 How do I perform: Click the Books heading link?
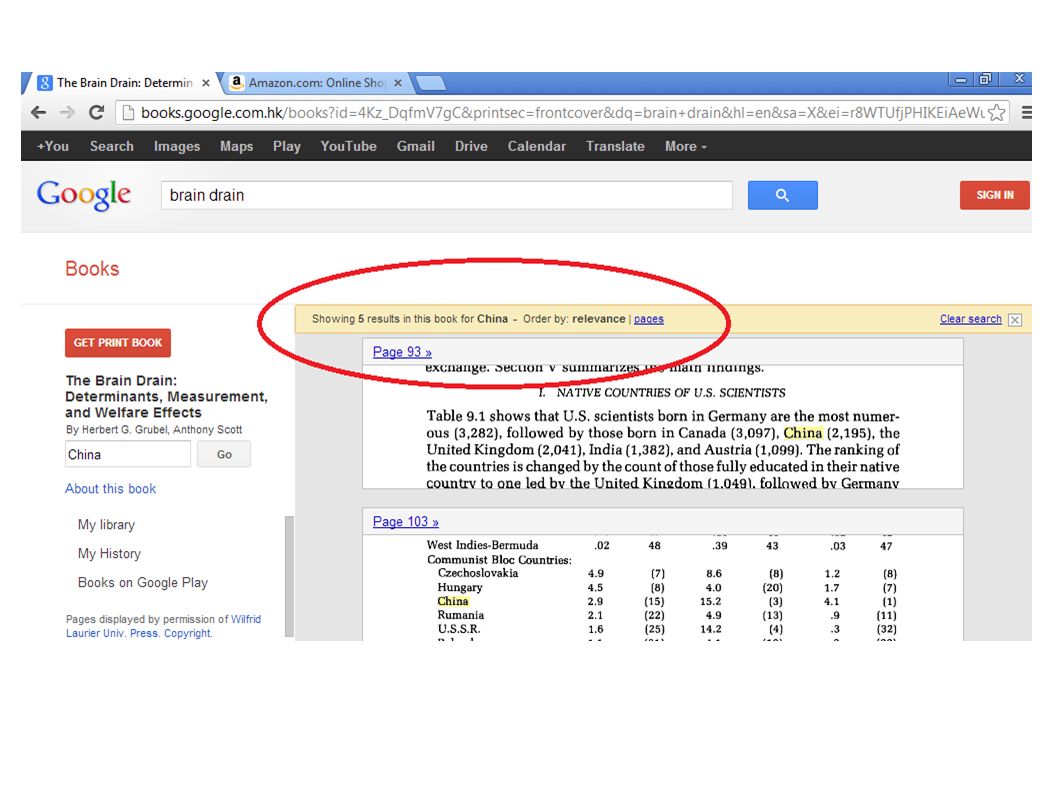92,269
